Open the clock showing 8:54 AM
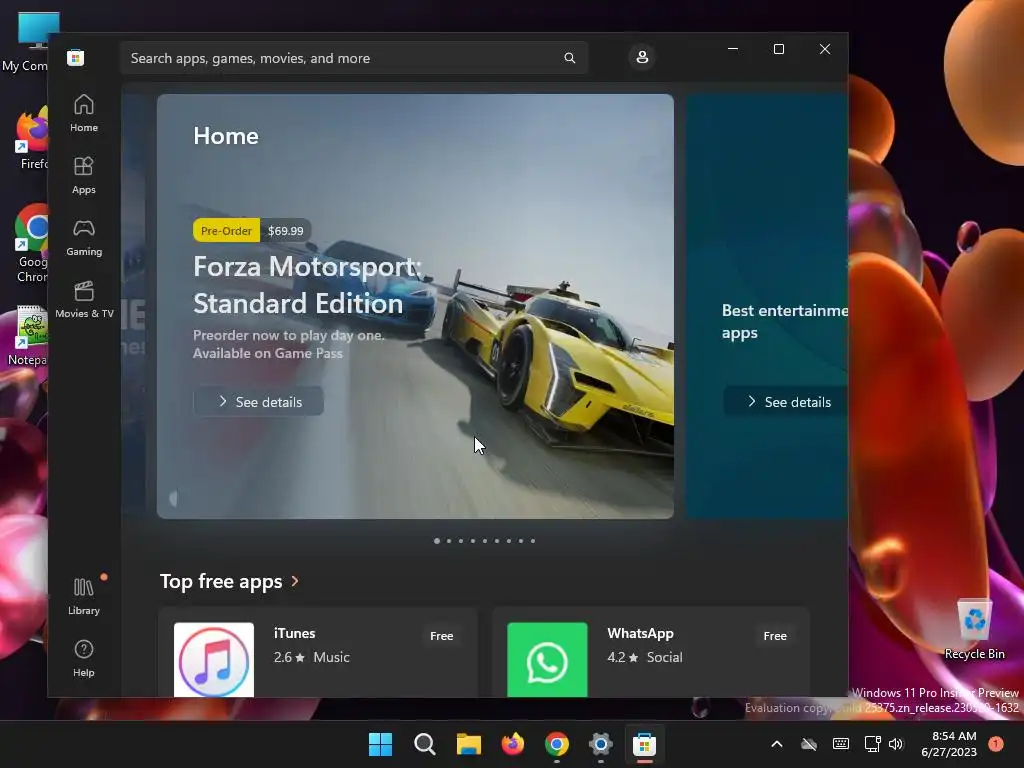The width and height of the screenshot is (1024, 768). point(949,744)
